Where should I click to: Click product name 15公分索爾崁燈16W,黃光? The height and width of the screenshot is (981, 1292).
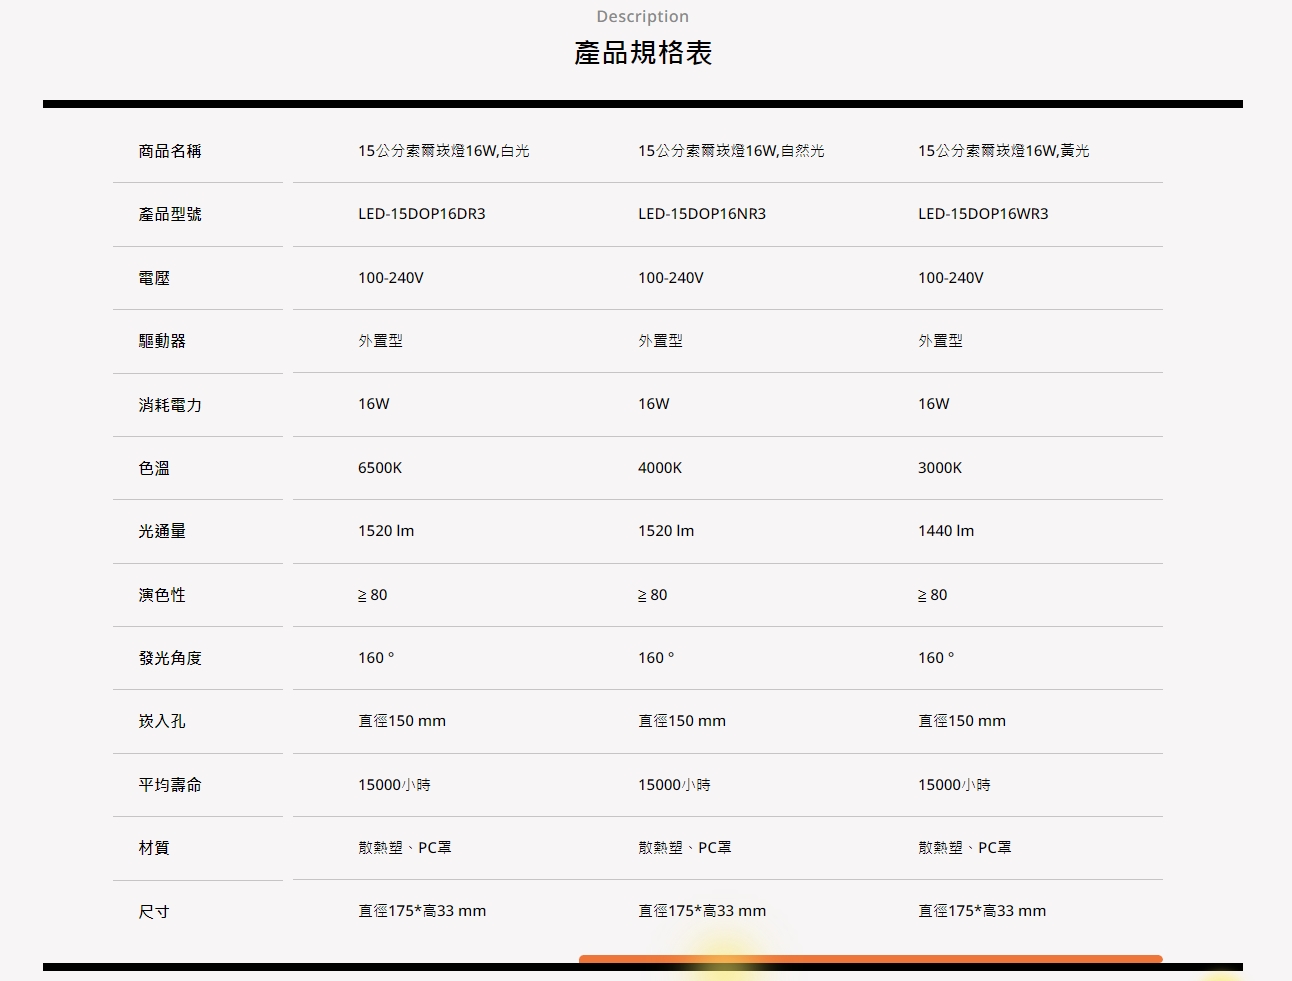(x=1004, y=151)
